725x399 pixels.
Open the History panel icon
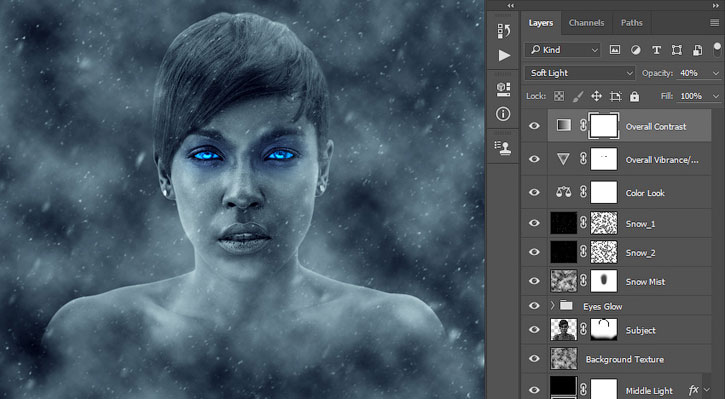point(504,31)
